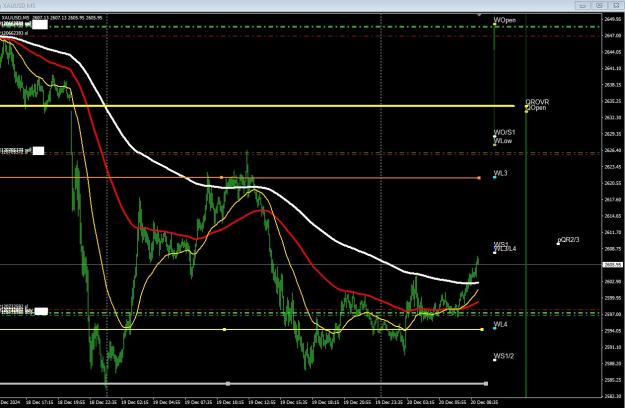
Task: Select the pQR2/3 level label
Action: [568, 240]
